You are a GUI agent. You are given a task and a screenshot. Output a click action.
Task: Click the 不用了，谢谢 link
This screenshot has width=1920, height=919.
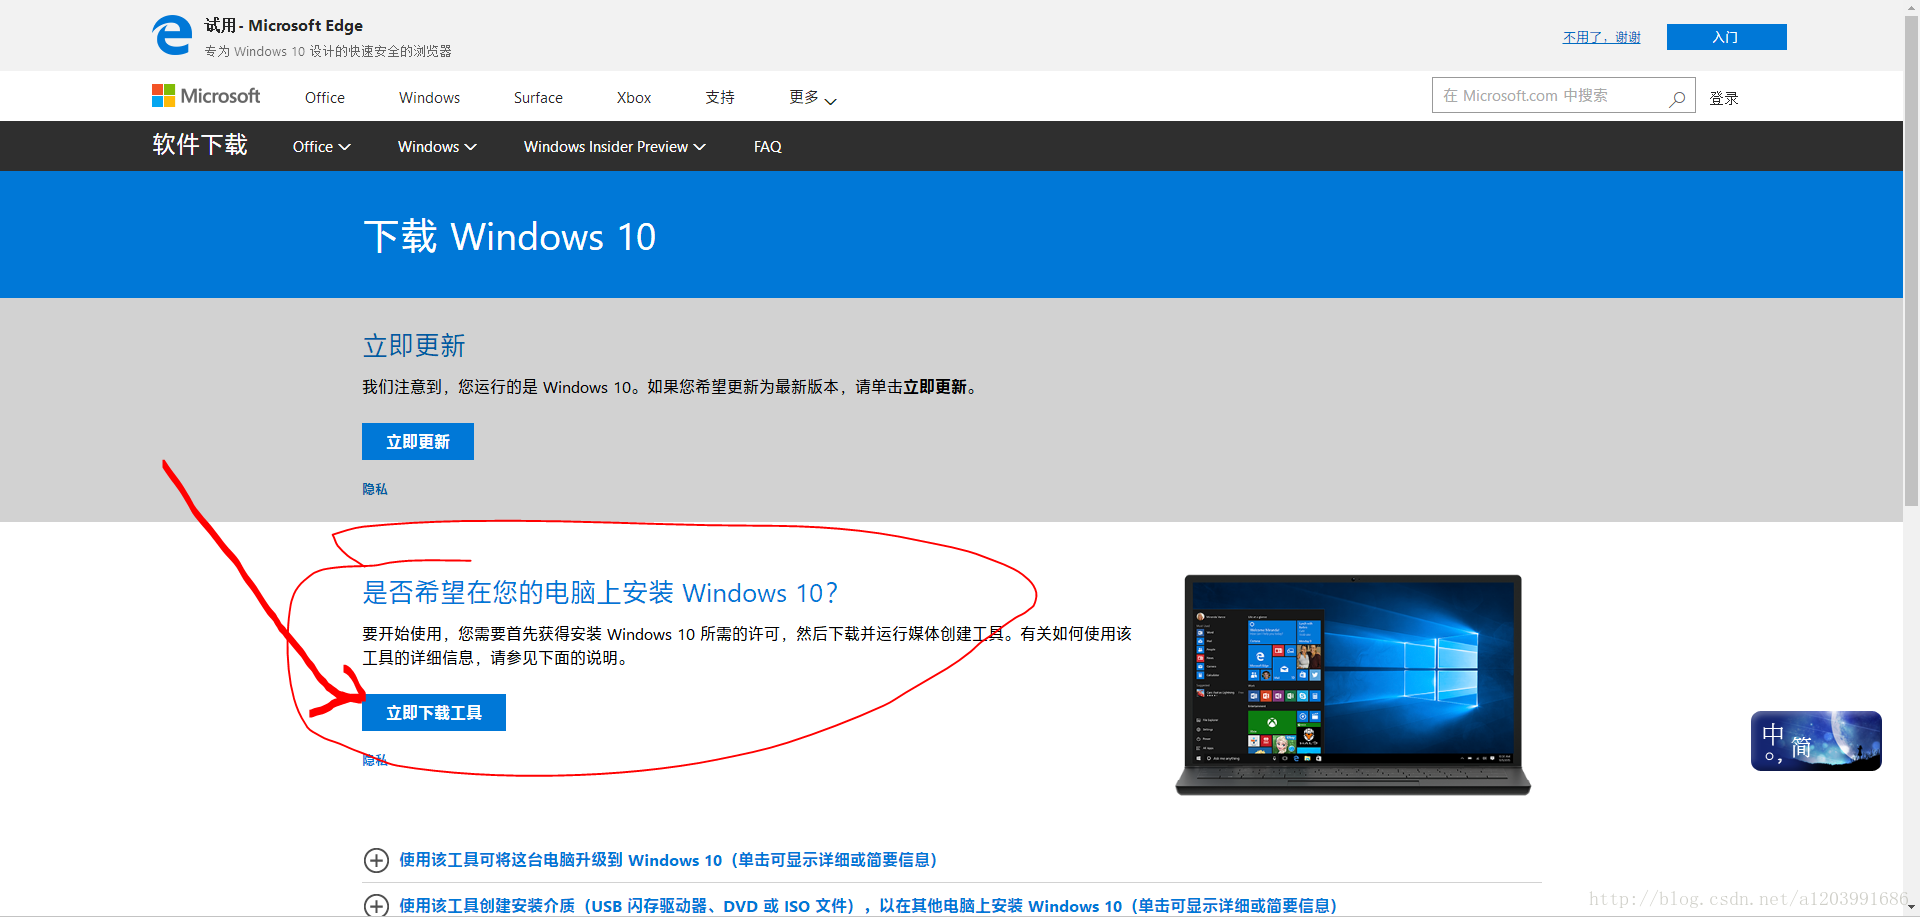[1601, 37]
